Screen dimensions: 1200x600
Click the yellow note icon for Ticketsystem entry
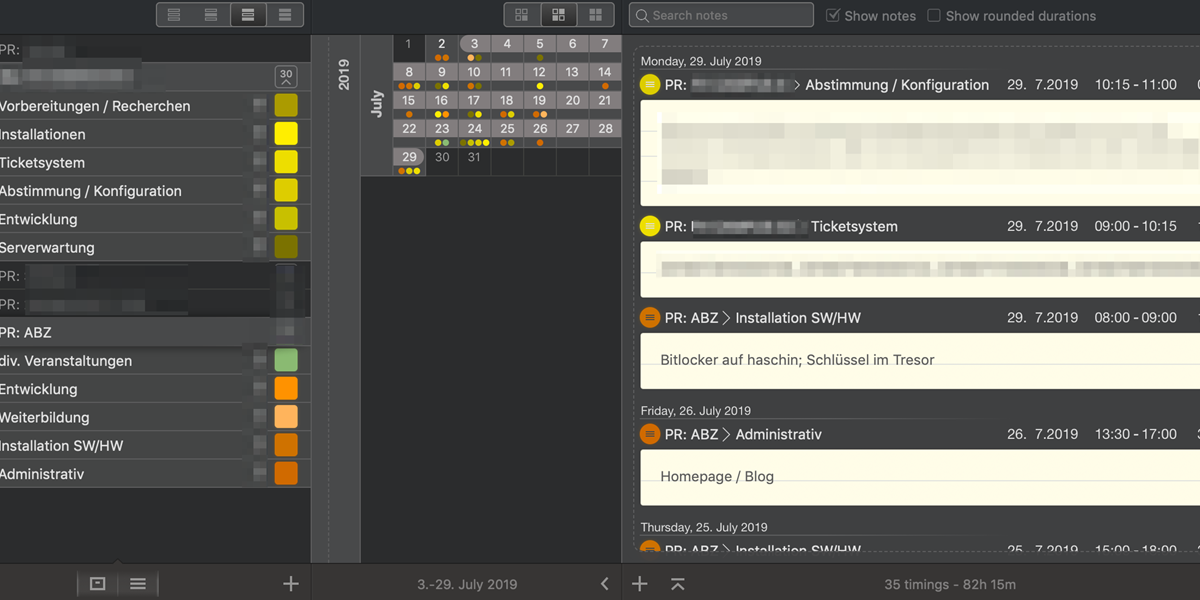point(650,227)
